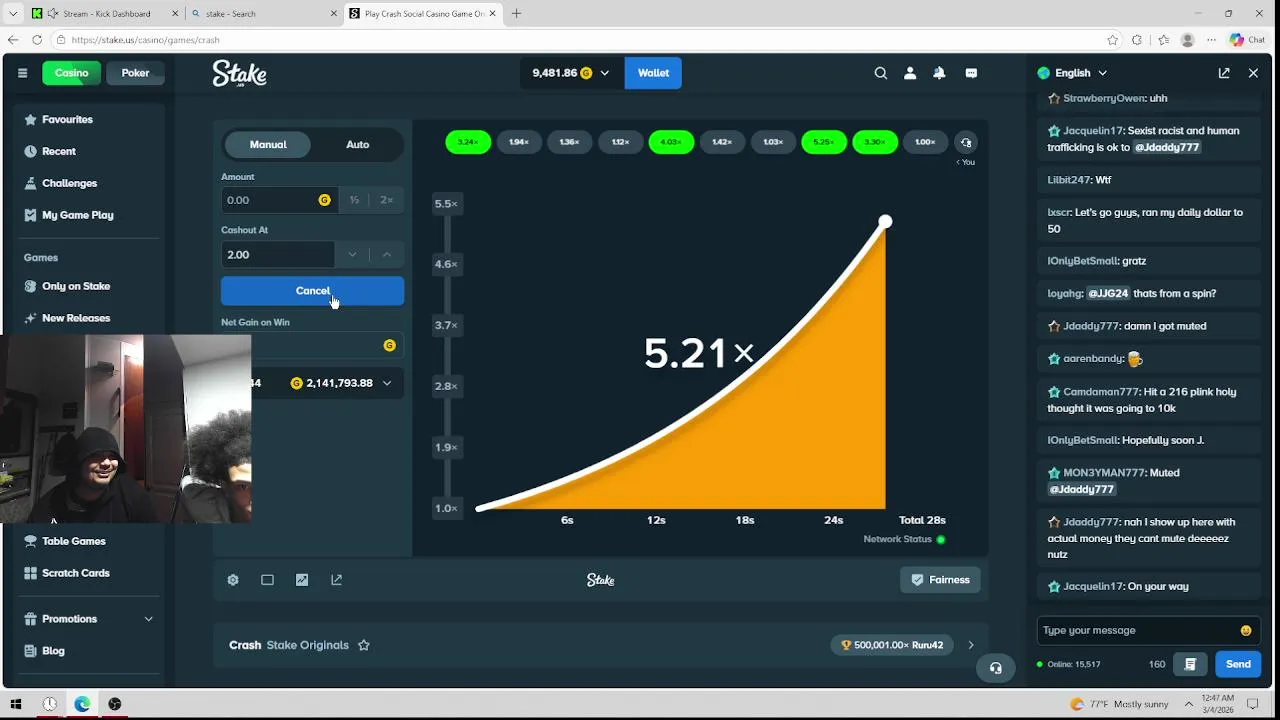Expand the Crash game info chevron
The image size is (1280, 720).
pos(970,645)
